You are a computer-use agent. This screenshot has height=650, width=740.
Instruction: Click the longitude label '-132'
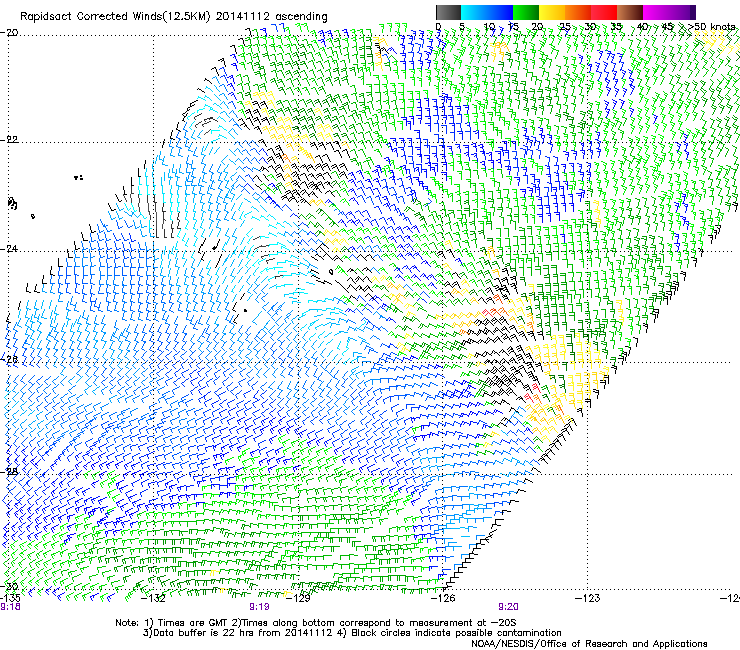153,599
